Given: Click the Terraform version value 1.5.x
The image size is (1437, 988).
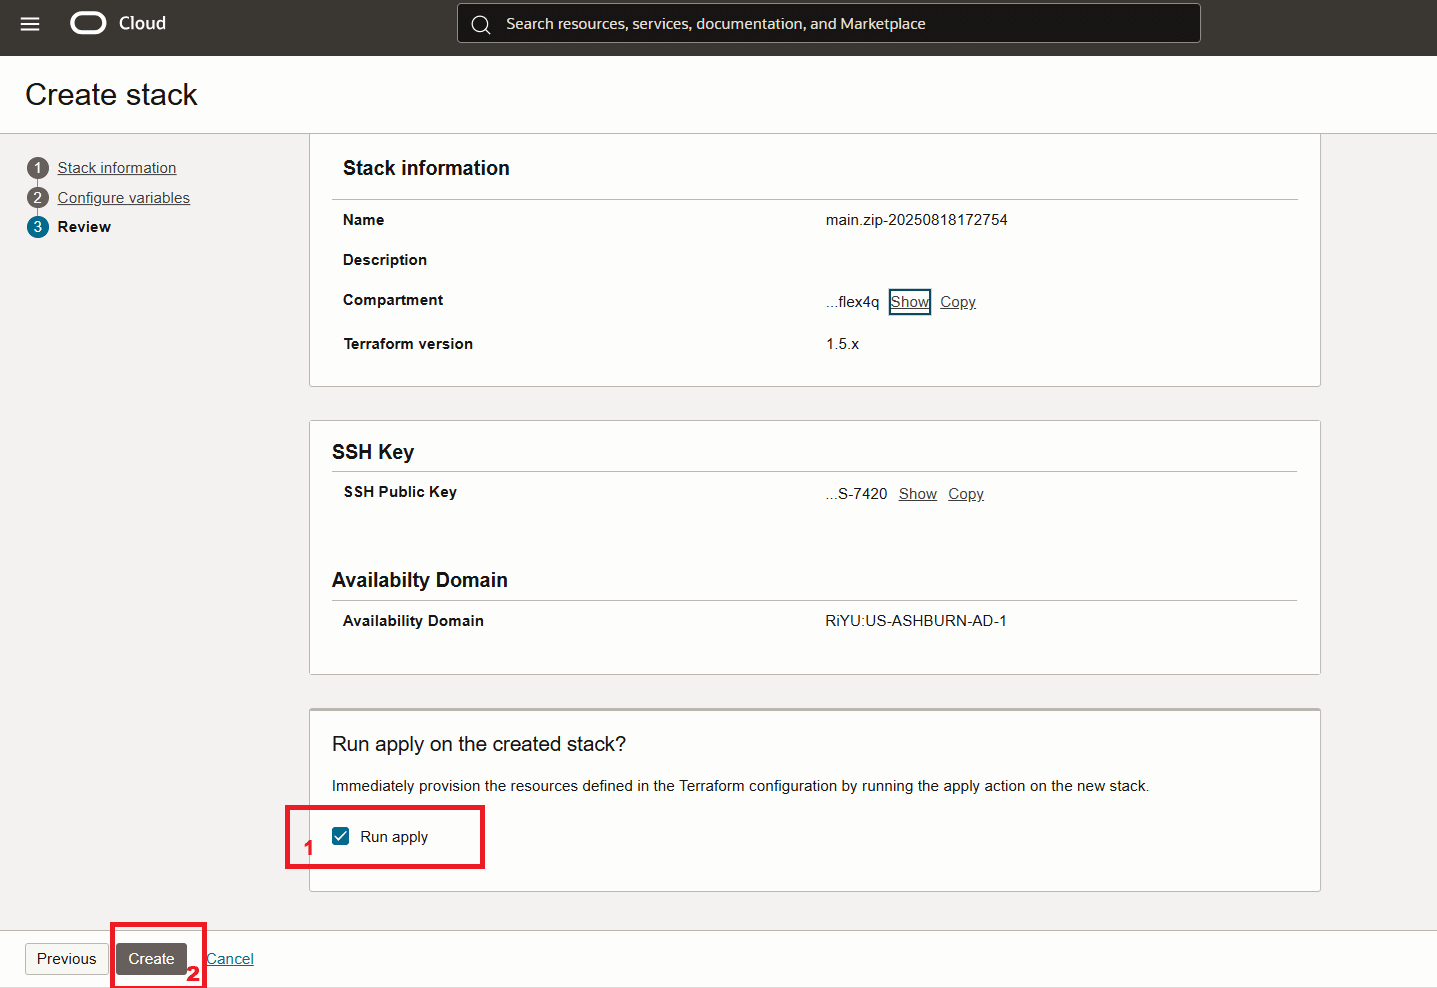Looking at the screenshot, I should coord(842,344).
